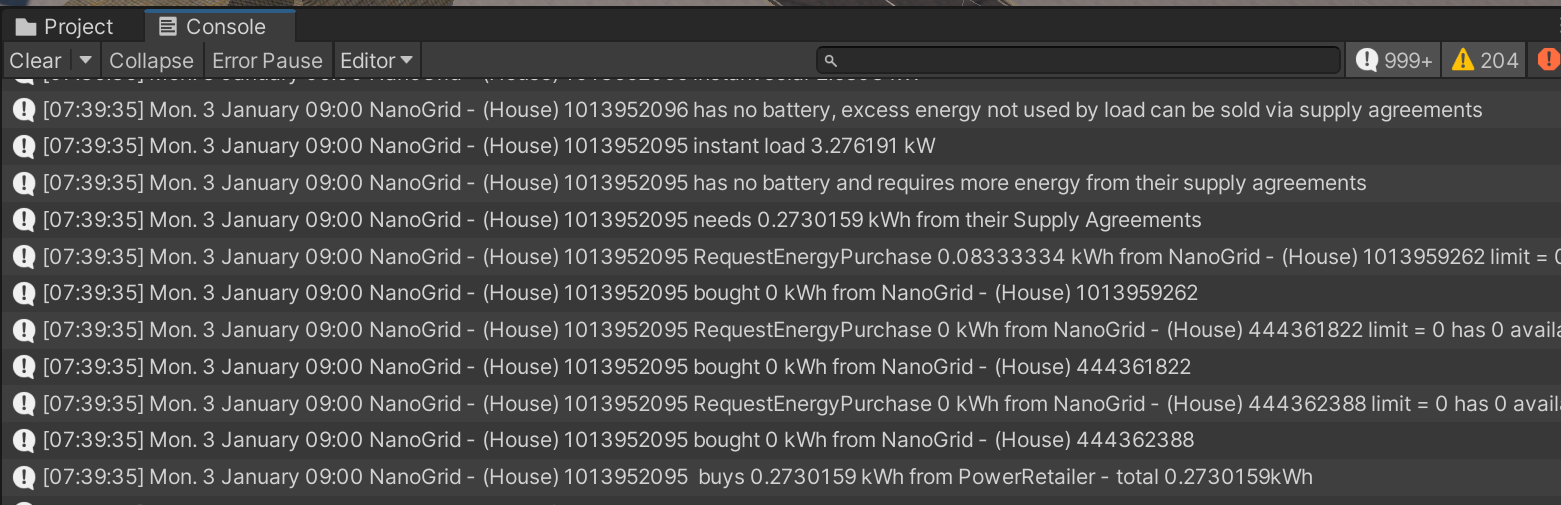Toggle info messages filter showing 999+
1561x505 pixels.
pos(1394,61)
